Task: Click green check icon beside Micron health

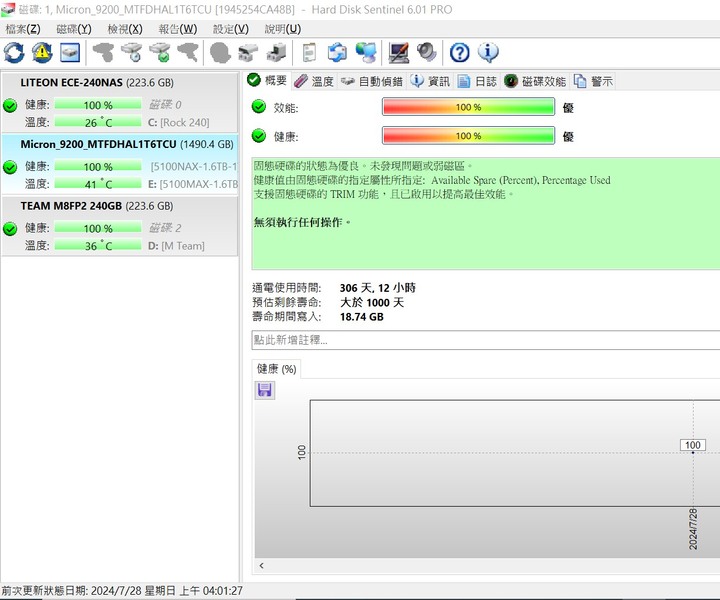Action: click(10, 167)
